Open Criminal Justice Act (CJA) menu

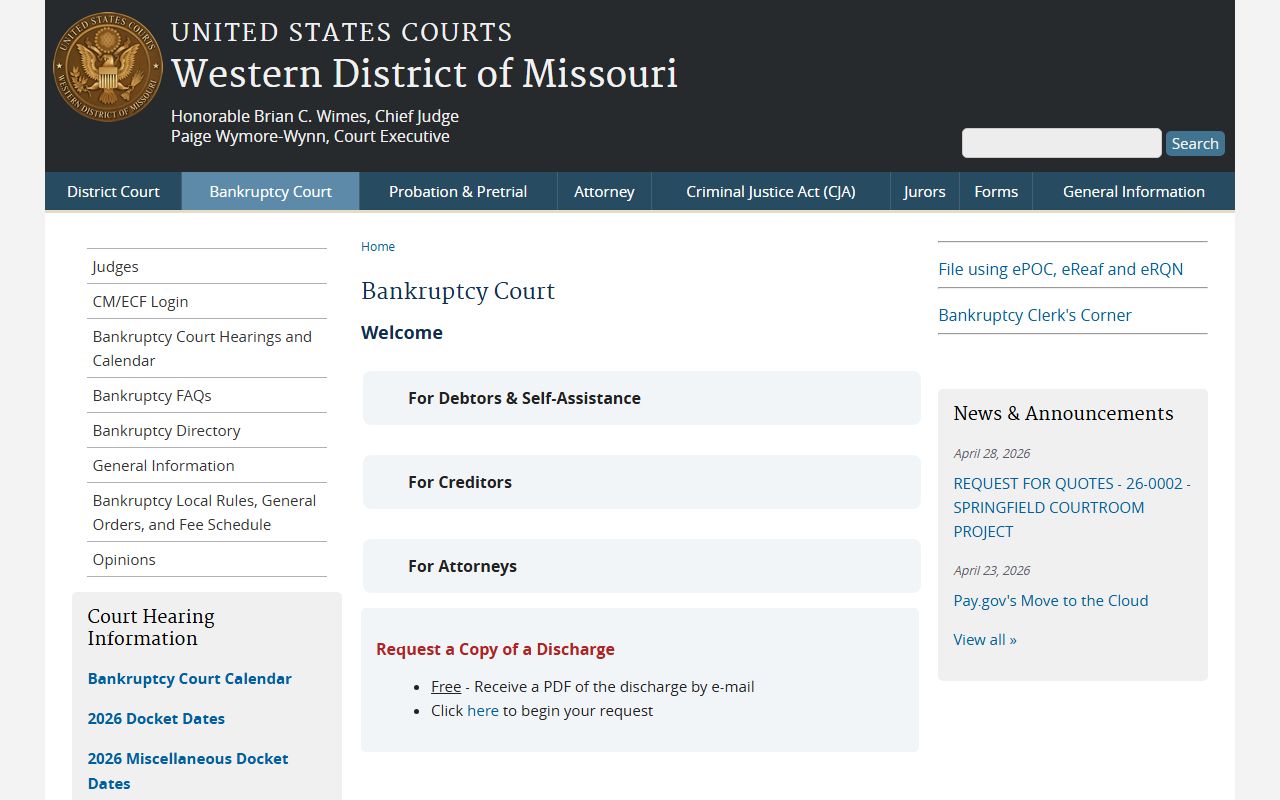point(771,191)
